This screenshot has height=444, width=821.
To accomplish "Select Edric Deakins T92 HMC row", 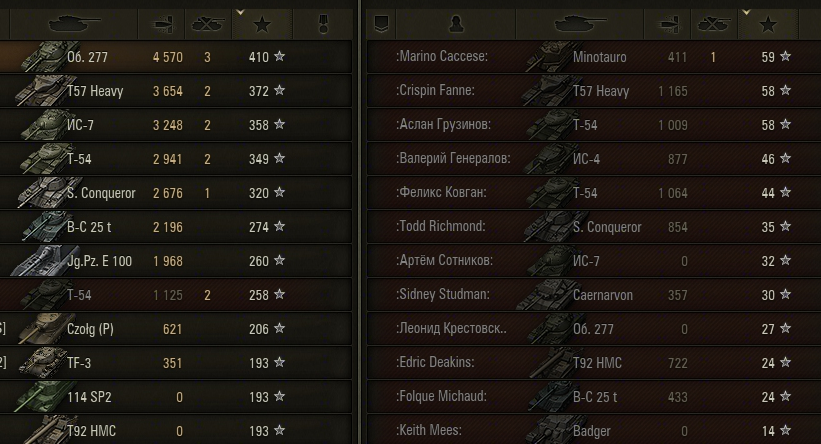I will click(x=594, y=363).
